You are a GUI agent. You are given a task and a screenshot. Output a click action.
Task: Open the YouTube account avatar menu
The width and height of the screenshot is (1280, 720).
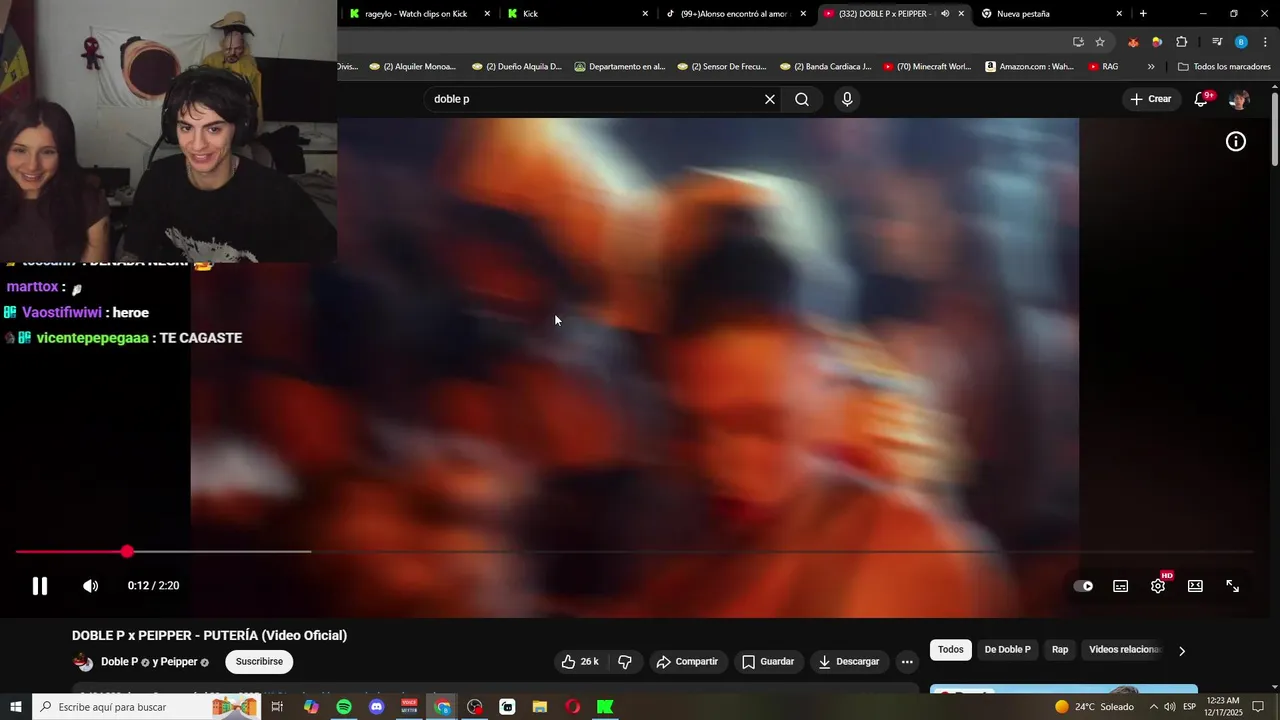[1239, 99]
